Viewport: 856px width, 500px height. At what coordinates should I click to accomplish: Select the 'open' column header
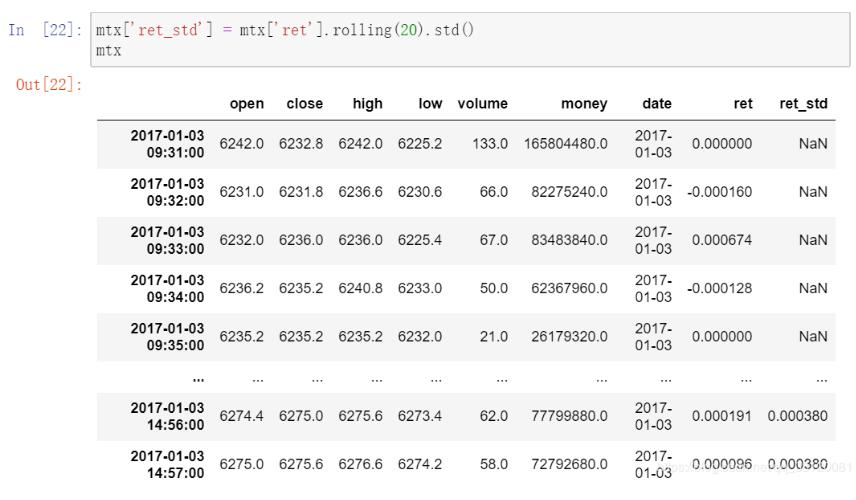(247, 104)
